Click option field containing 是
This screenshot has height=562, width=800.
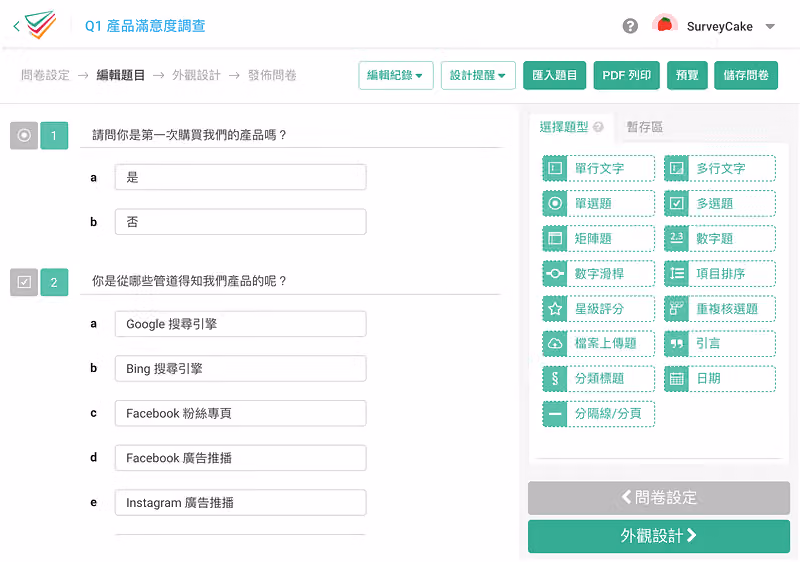click(x=240, y=177)
